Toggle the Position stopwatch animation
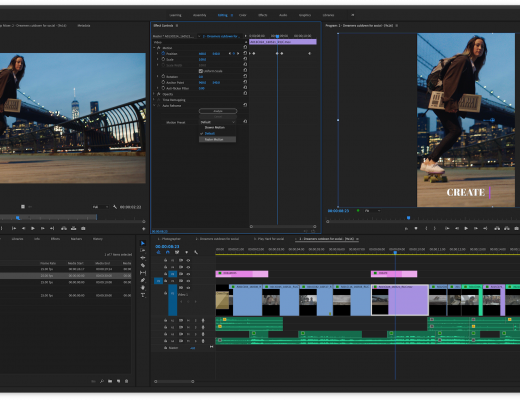 [163, 53]
